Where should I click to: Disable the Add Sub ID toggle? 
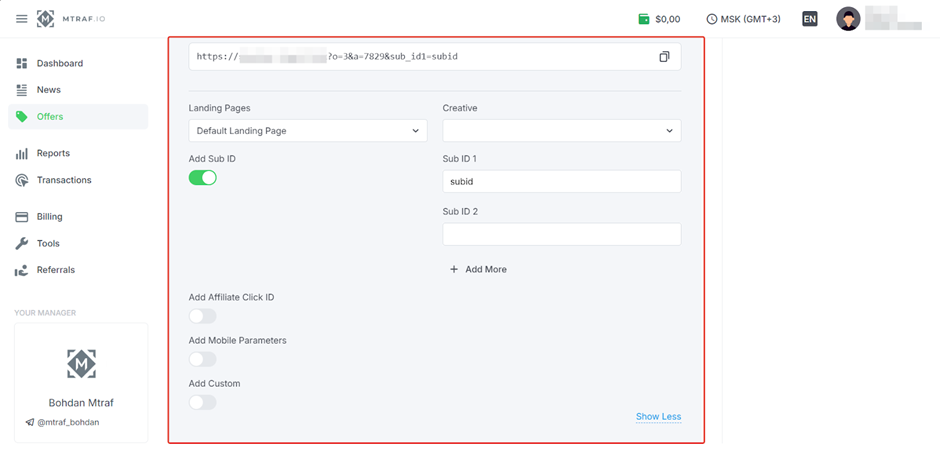[203, 178]
